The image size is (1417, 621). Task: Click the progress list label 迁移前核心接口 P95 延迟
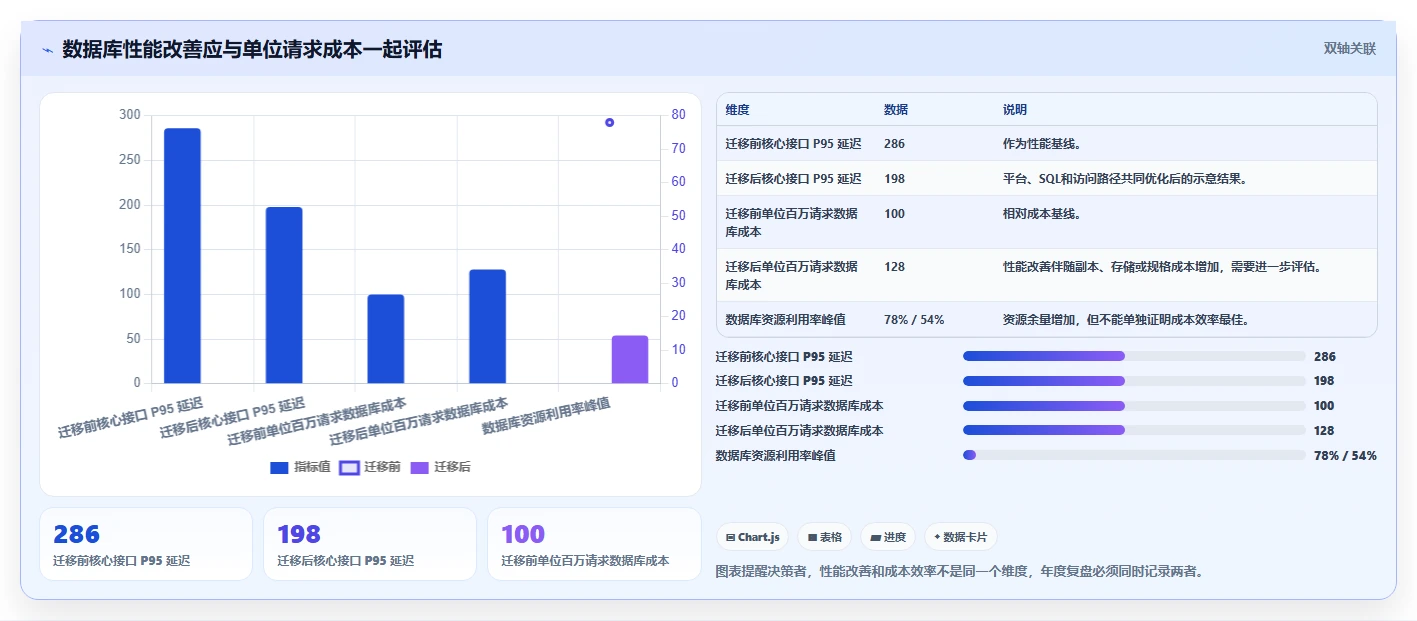784,356
